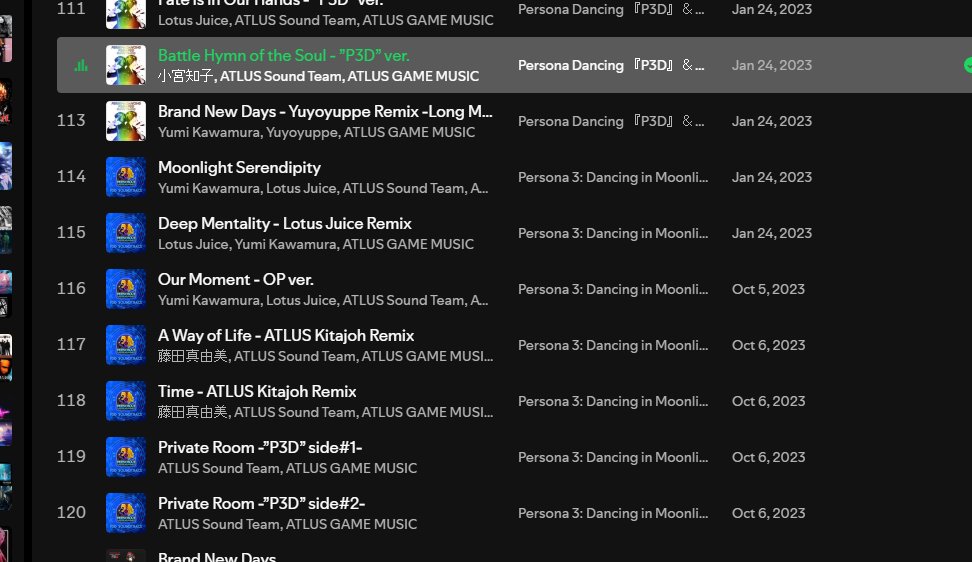This screenshot has height=562, width=972.
Task: Open album art for Brand New Days Yuyoyuppe Remix
Action: point(126,121)
